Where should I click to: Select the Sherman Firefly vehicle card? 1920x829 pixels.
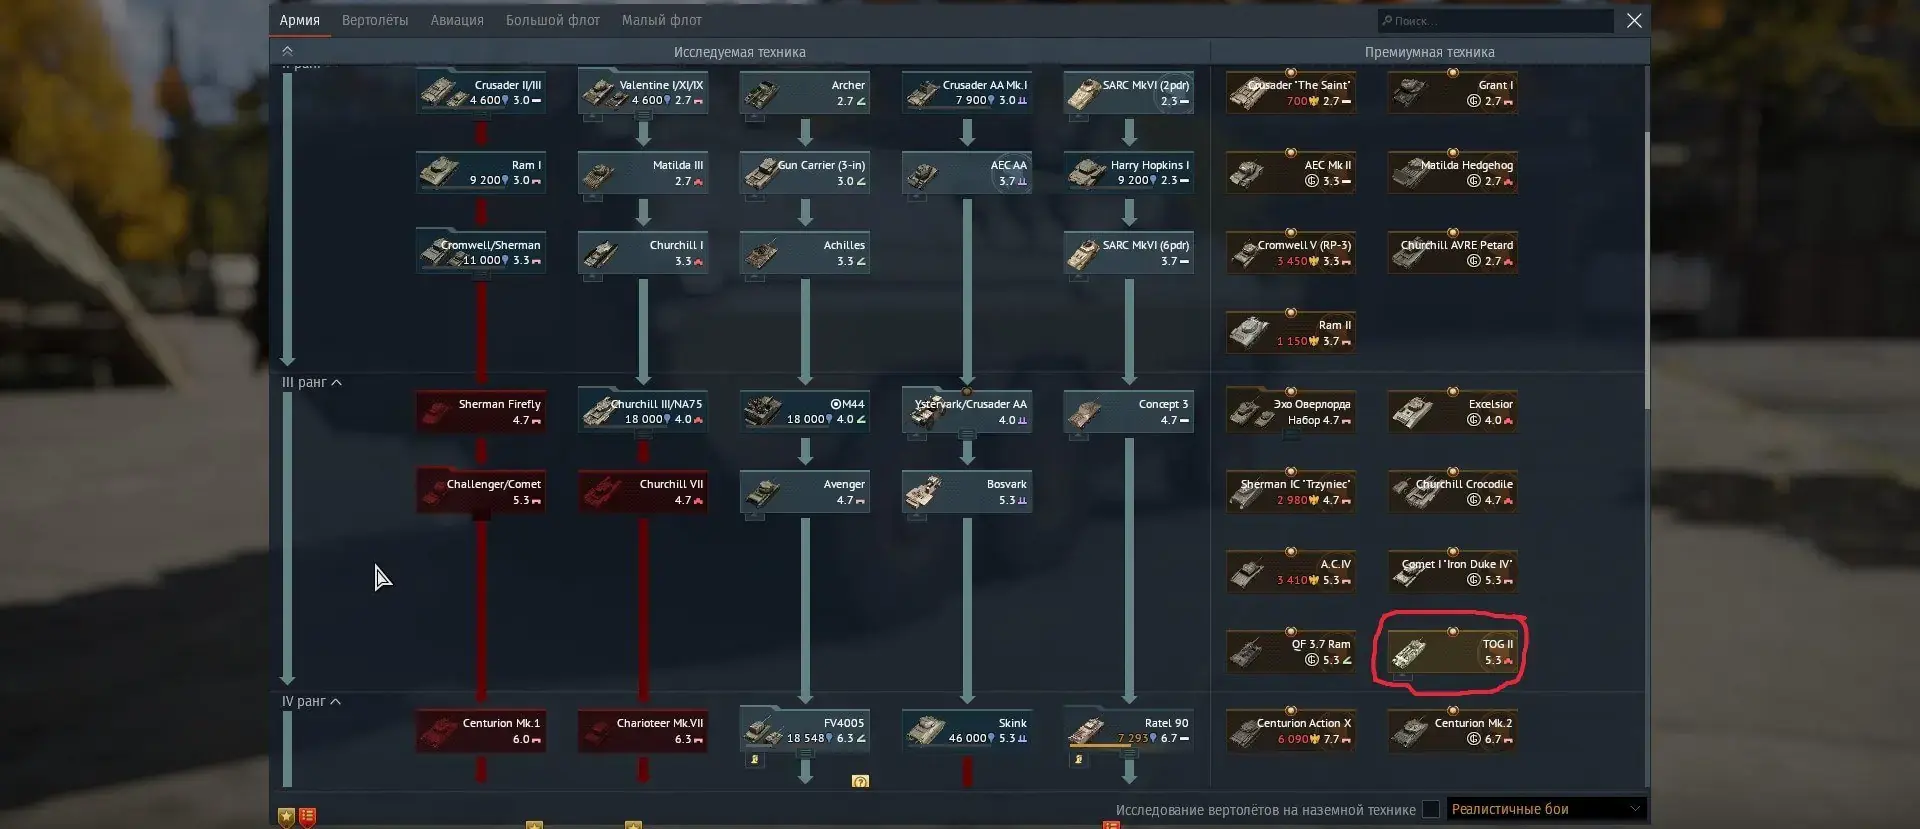pyautogui.click(x=481, y=412)
